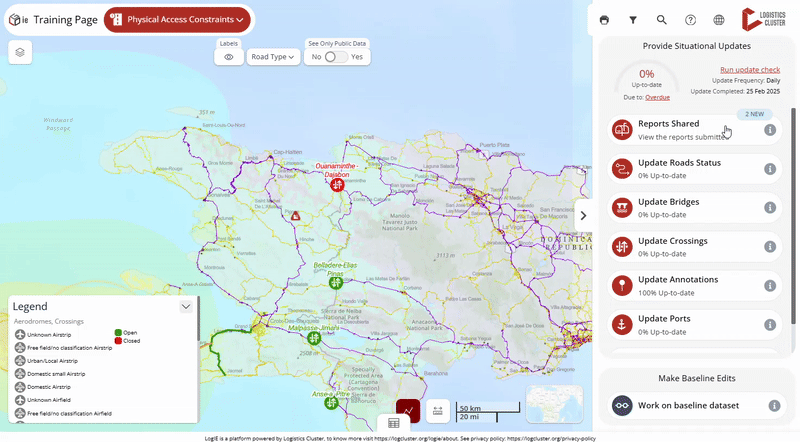This screenshot has width=800, height=442.
Task: Show info for Reports Shared
Action: (770, 130)
